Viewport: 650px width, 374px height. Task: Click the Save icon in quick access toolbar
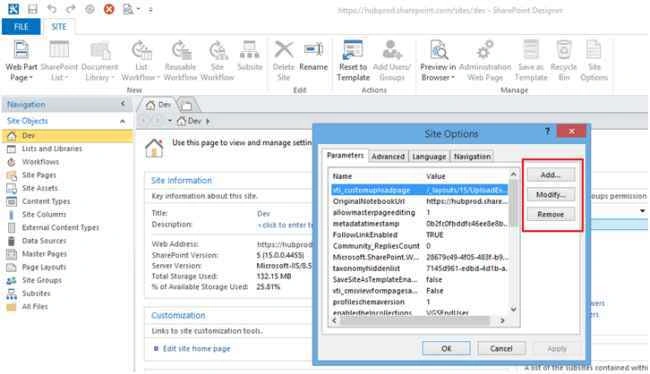[x=32, y=9]
